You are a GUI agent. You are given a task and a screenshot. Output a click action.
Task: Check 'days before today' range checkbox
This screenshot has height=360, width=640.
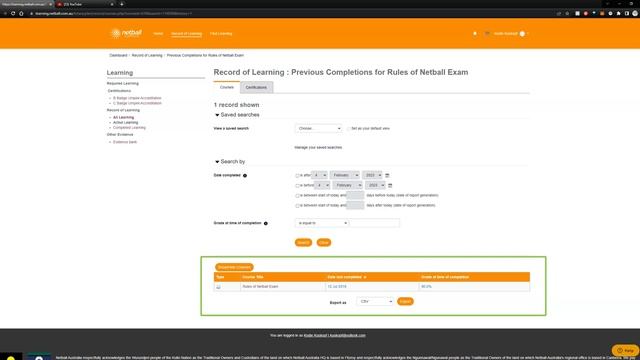click(x=297, y=196)
